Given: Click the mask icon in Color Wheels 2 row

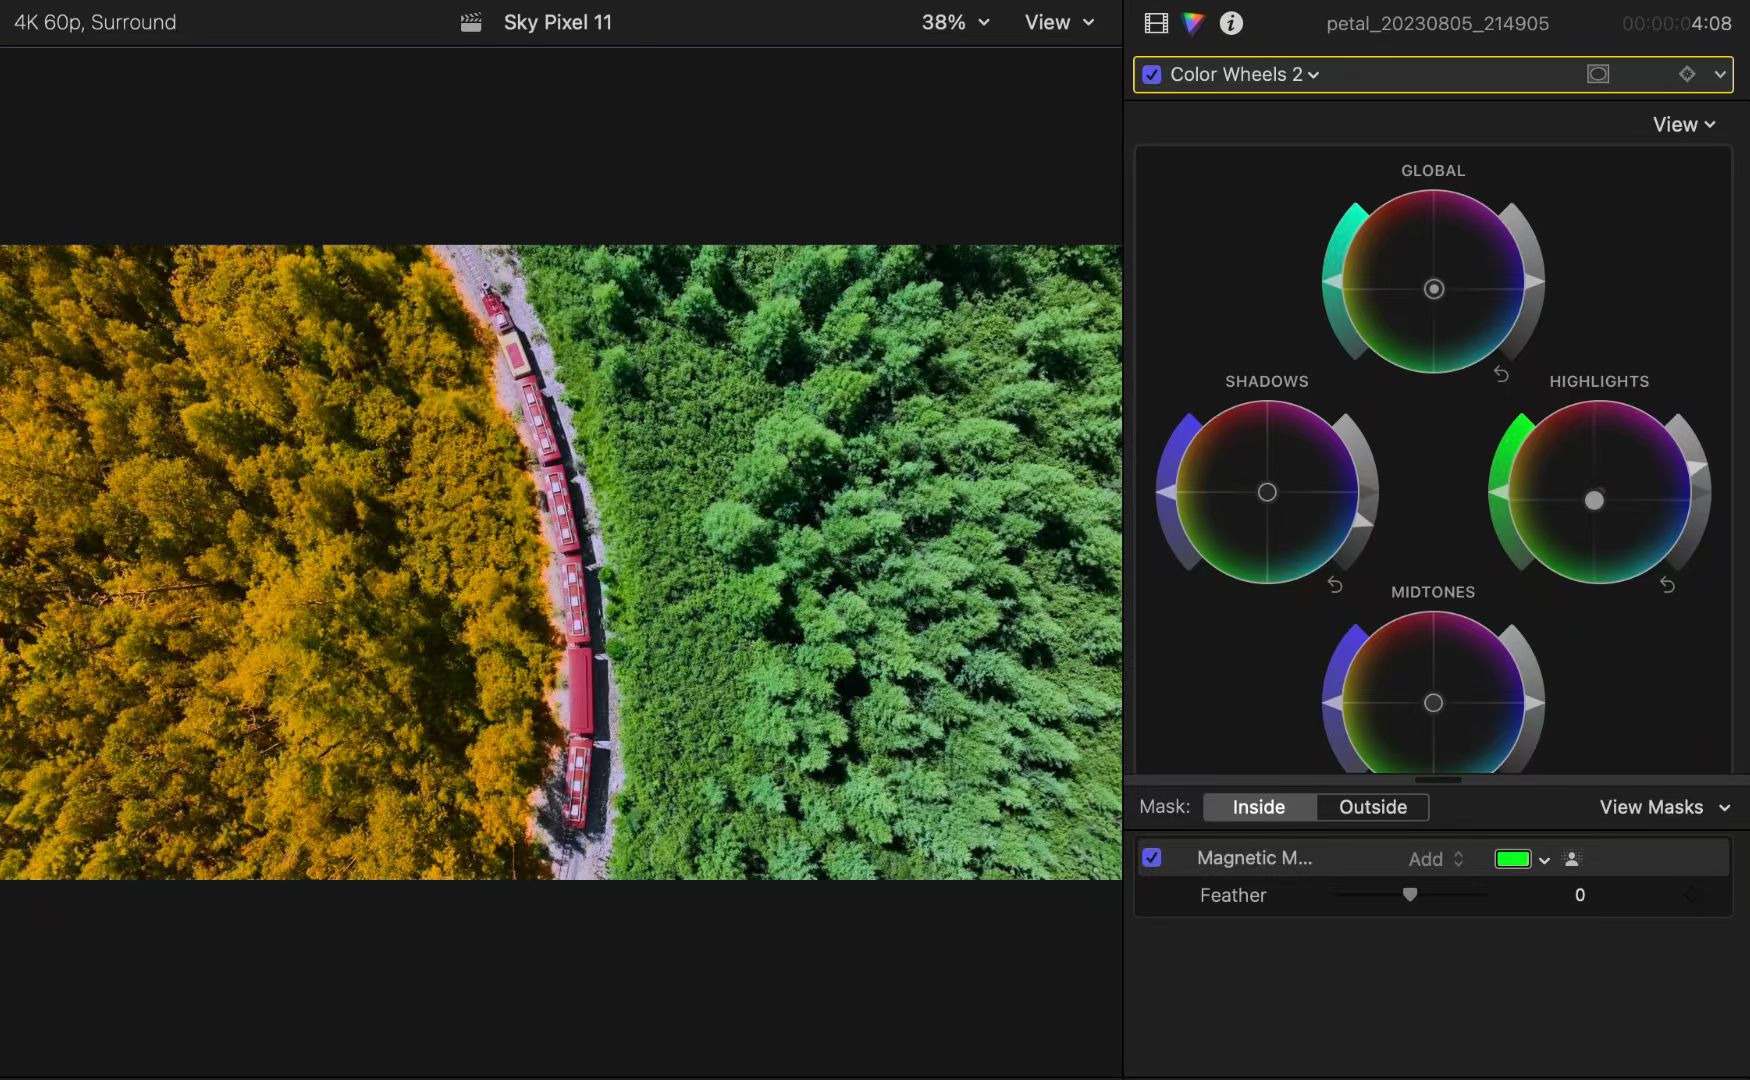Looking at the screenshot, I should [1598, 74].
